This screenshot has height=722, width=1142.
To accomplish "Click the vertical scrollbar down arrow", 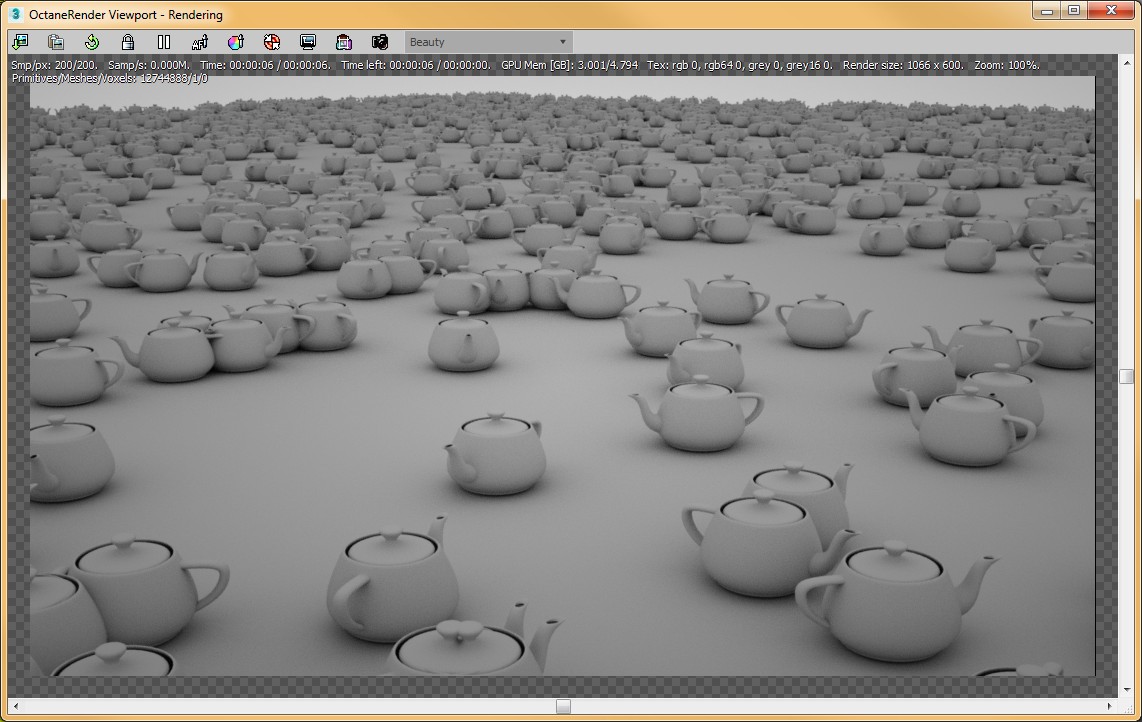I will pos(1127,688).
